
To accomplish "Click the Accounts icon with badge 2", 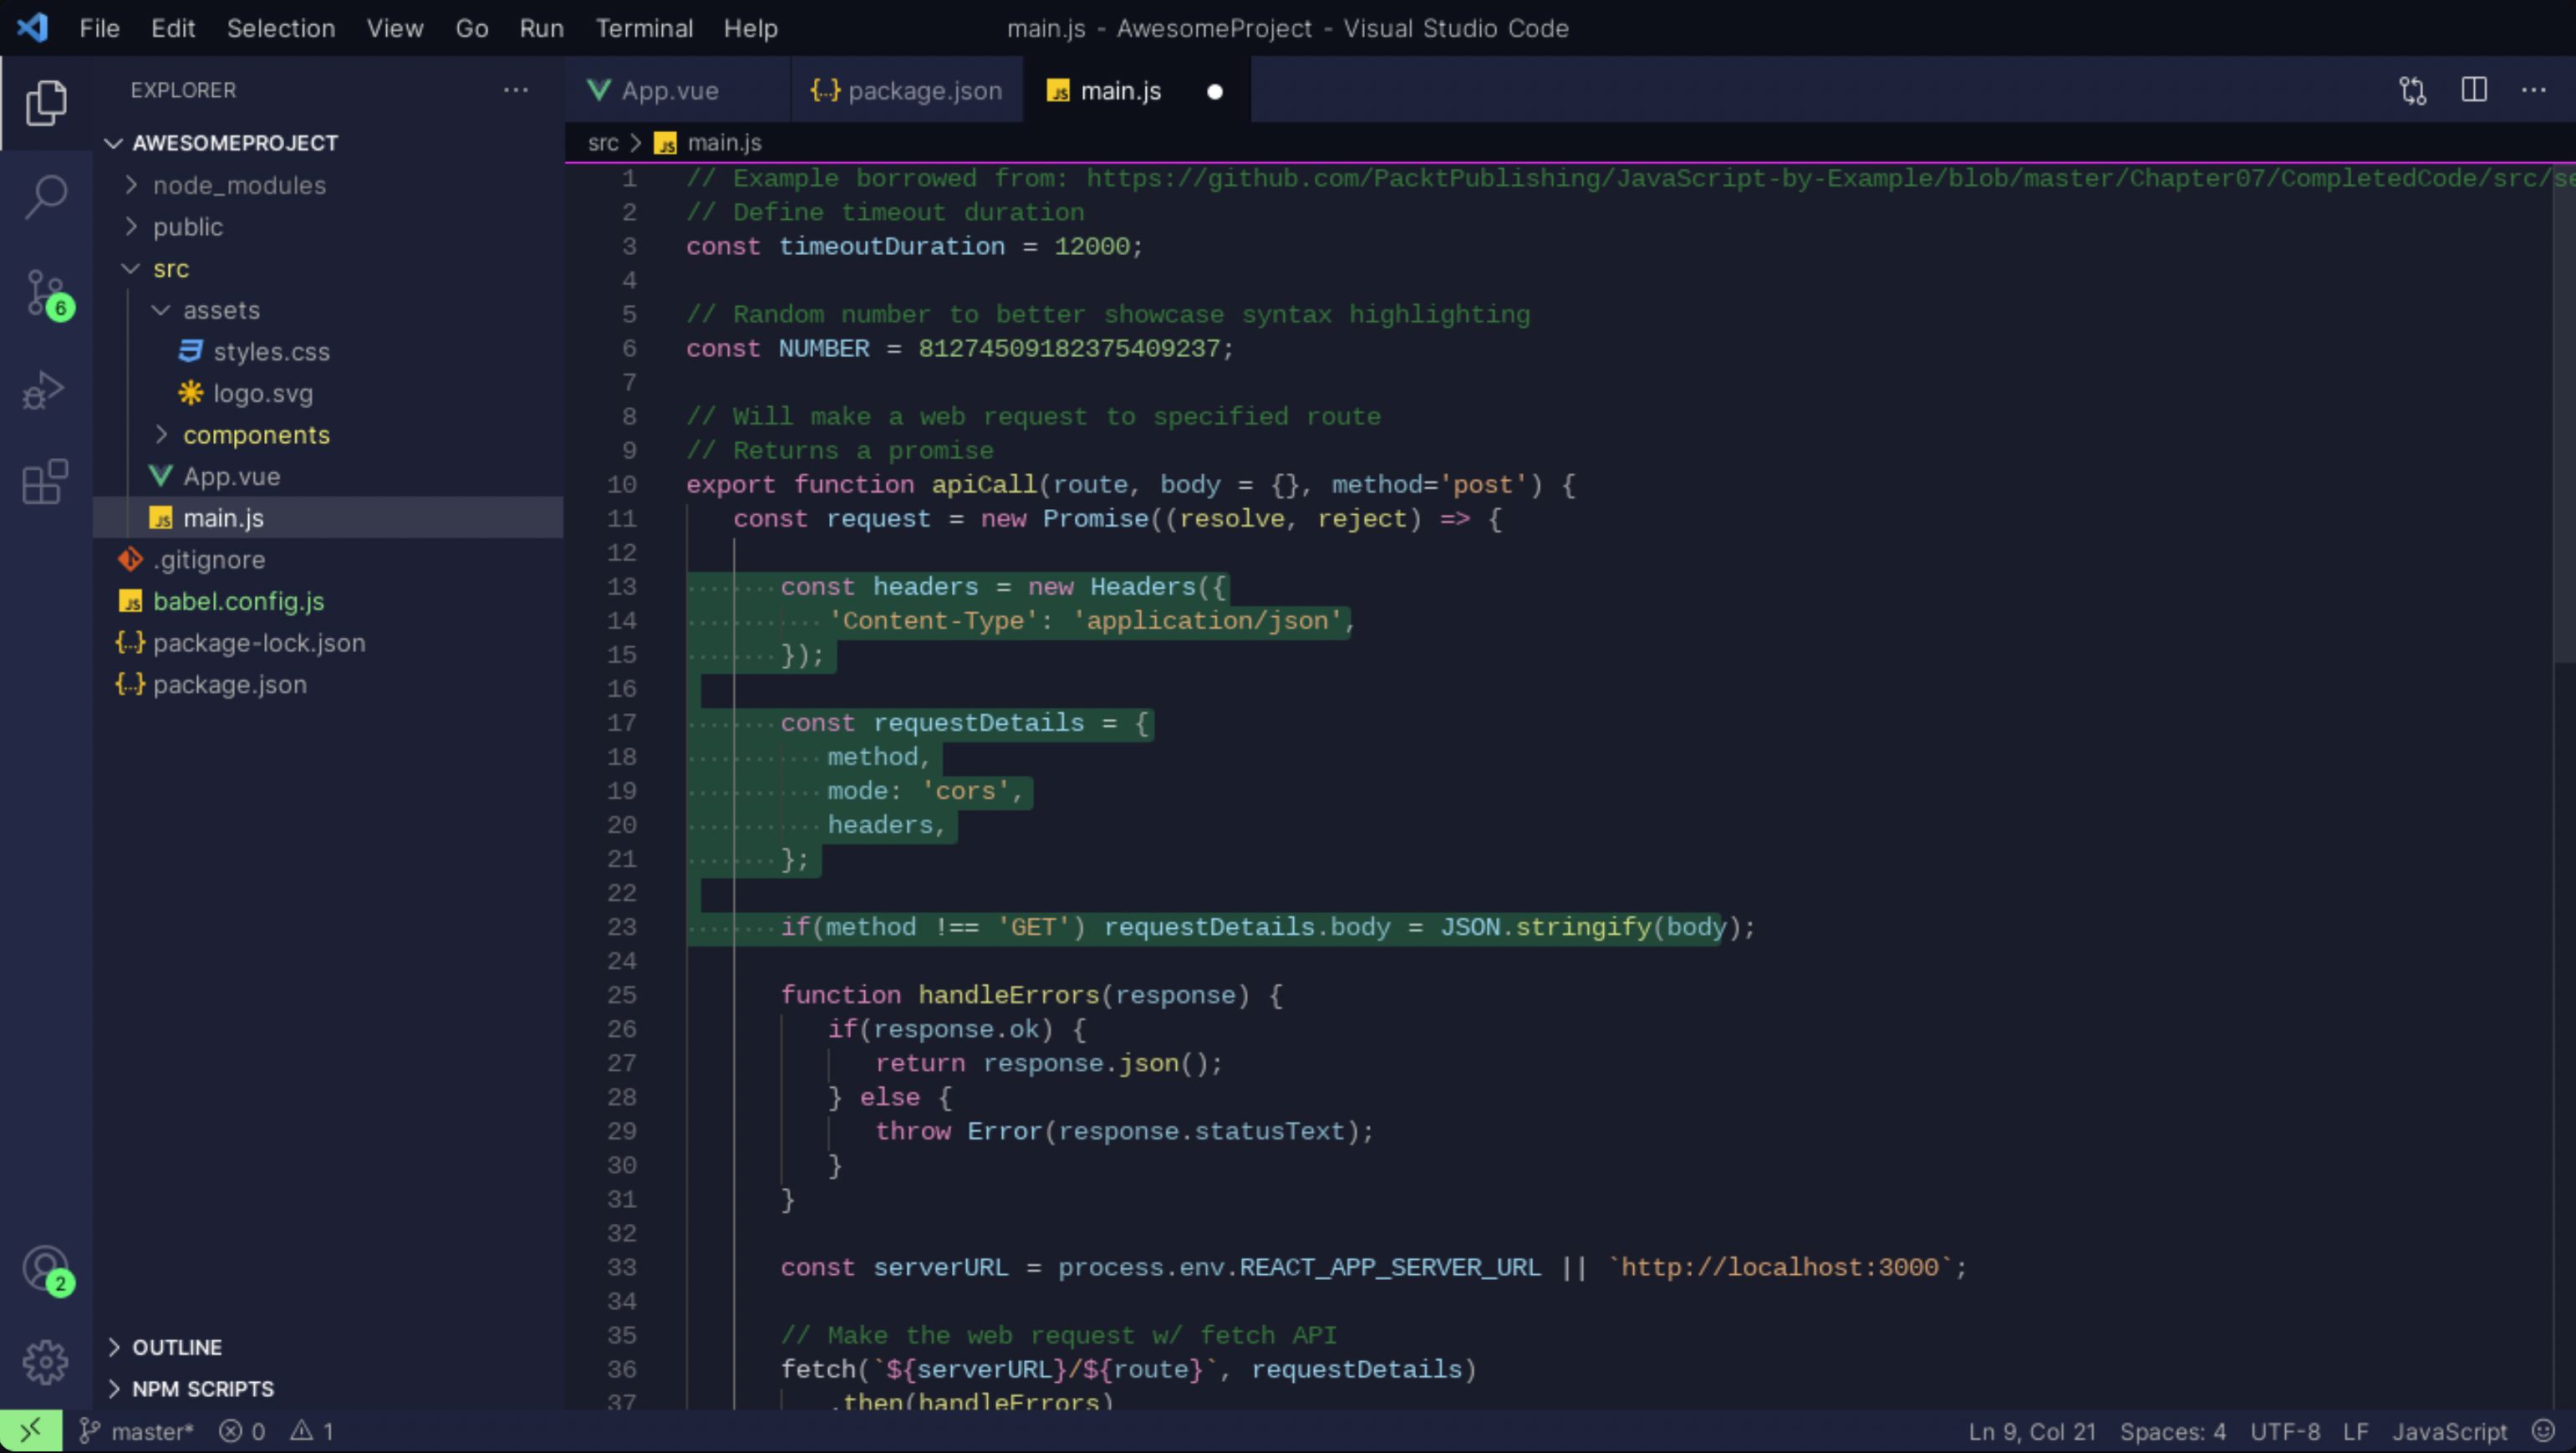I will (45, 1268).
